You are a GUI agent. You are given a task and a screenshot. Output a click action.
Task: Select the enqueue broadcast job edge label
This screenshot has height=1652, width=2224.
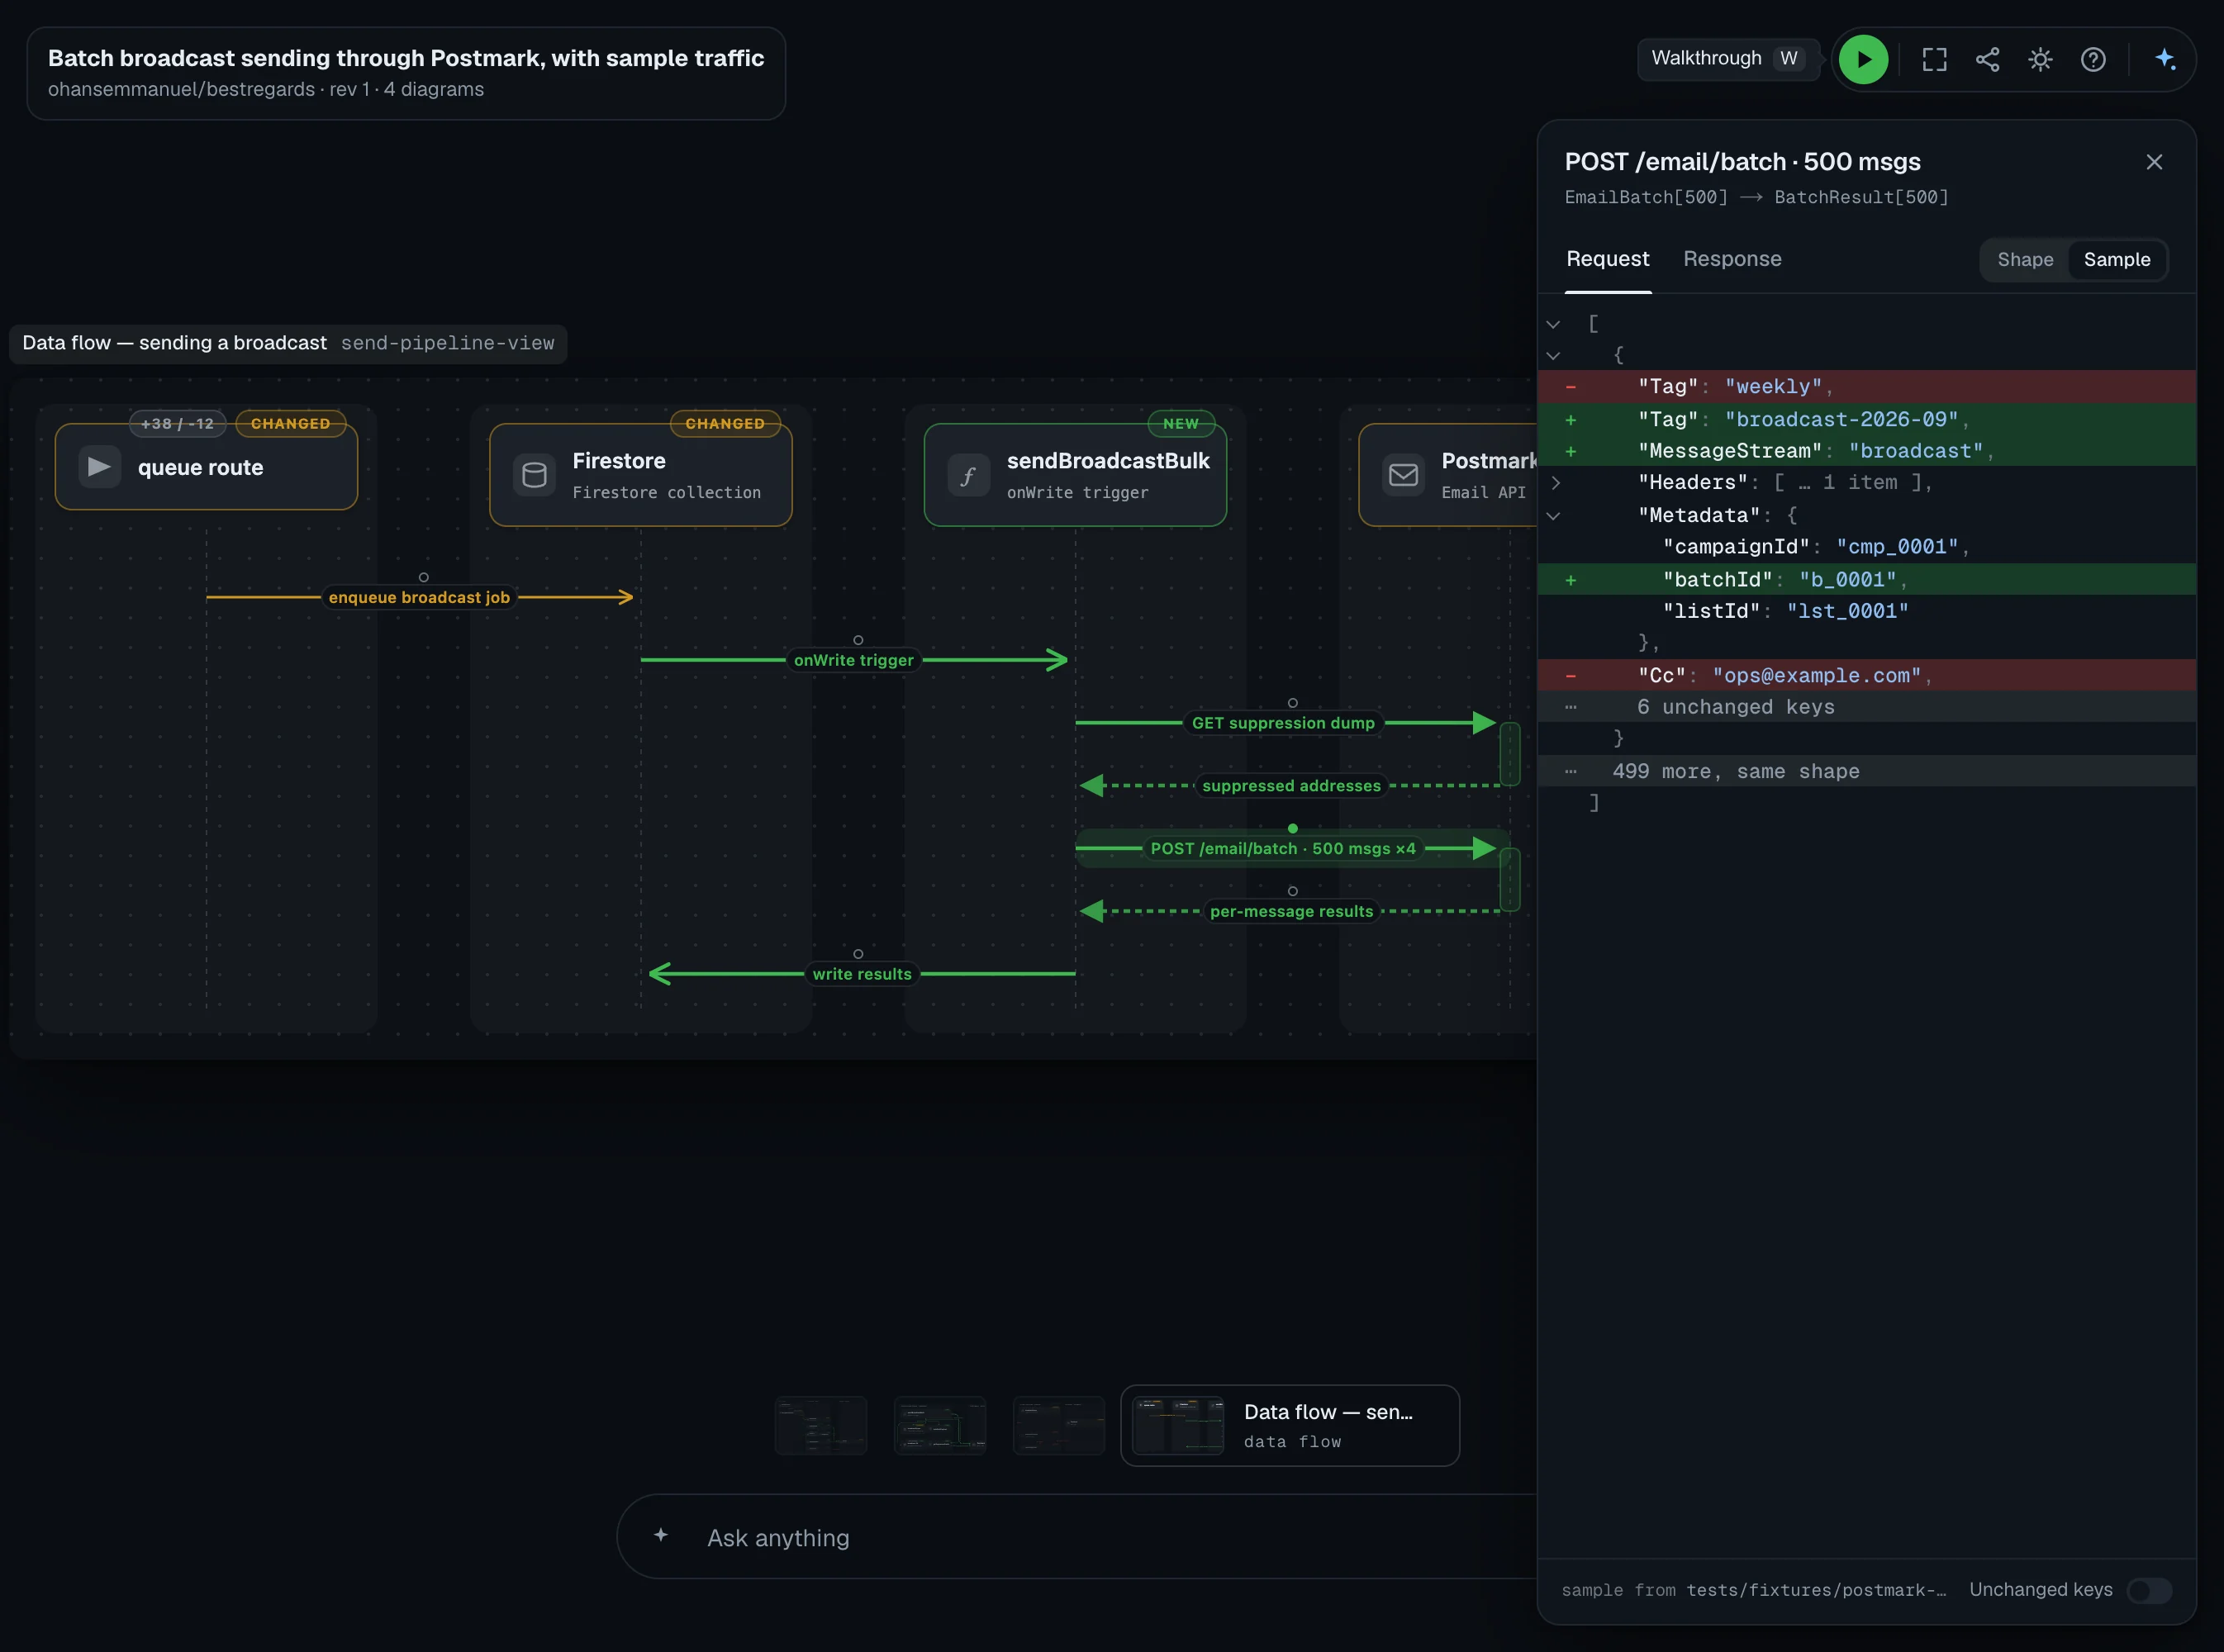pyautogui.click(x=419, y=597)
